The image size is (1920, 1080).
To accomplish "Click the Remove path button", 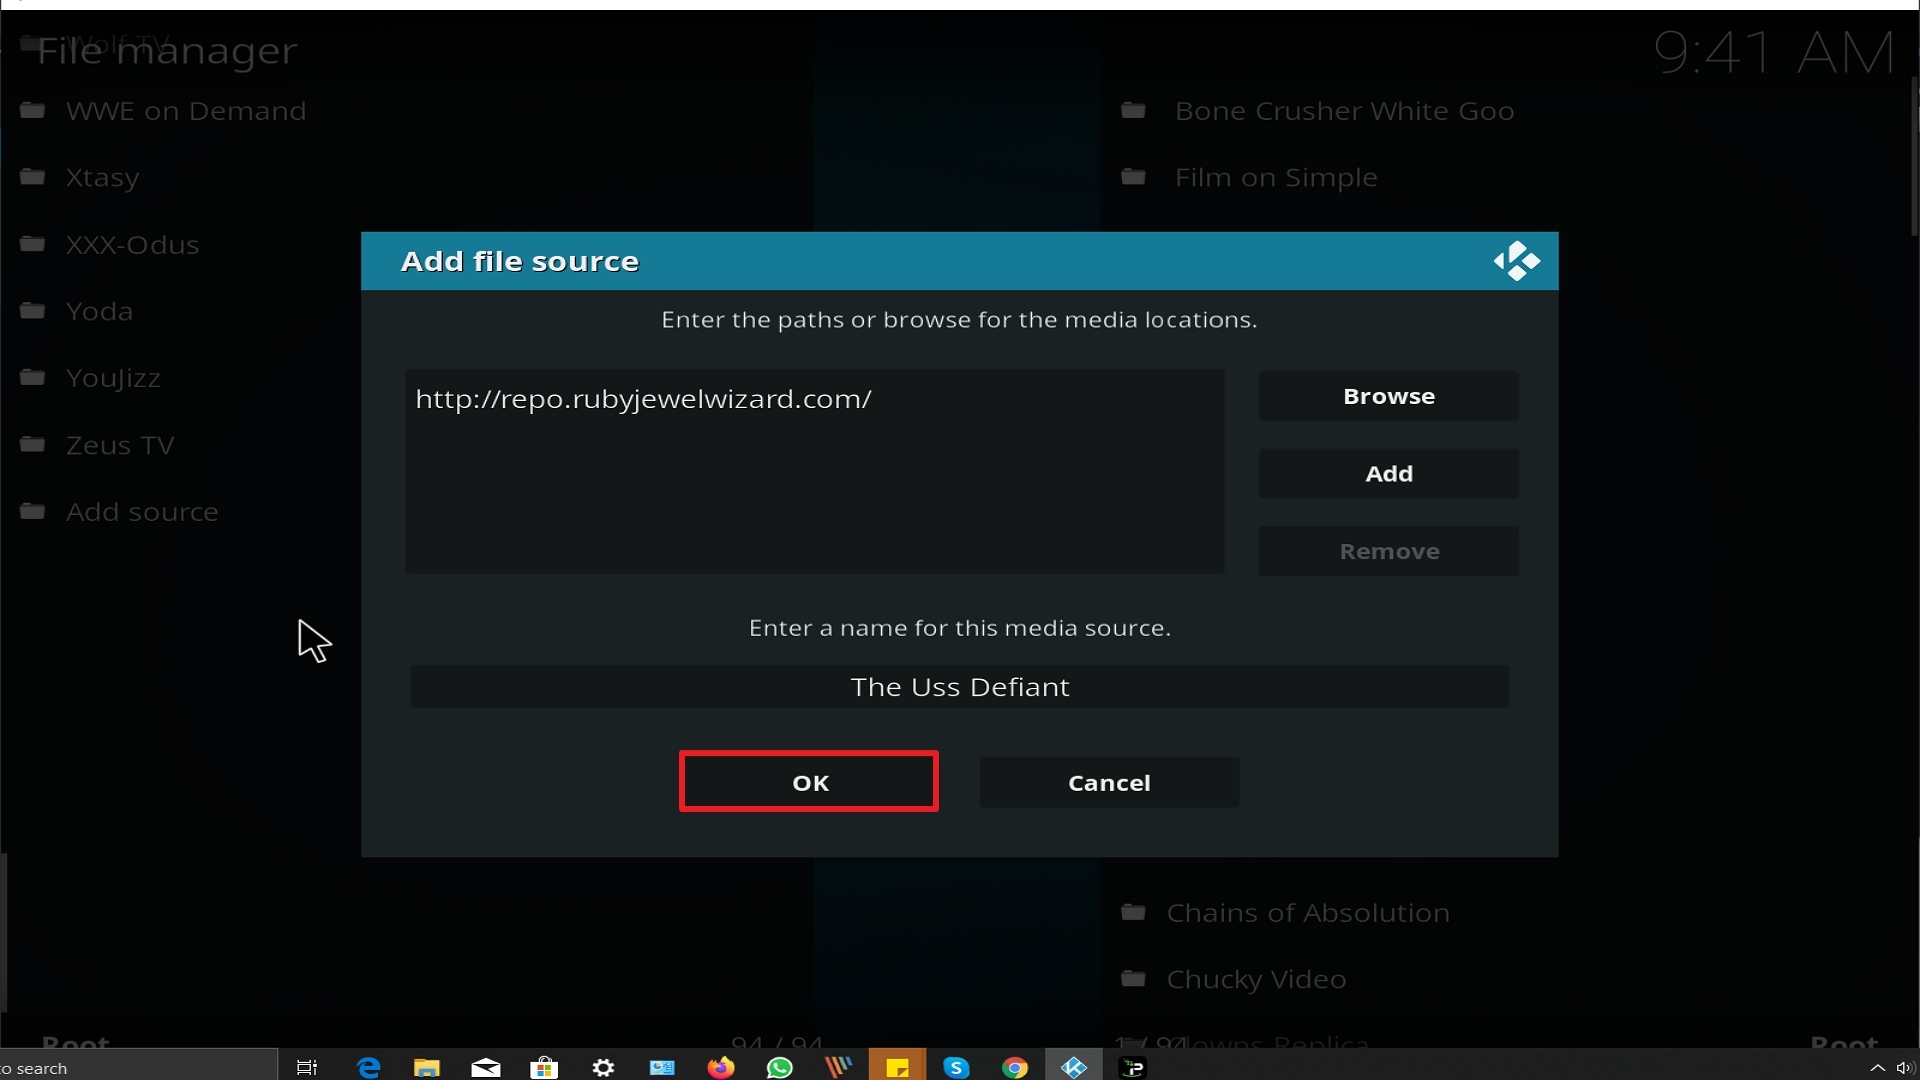I will [x=1389, y=551].
